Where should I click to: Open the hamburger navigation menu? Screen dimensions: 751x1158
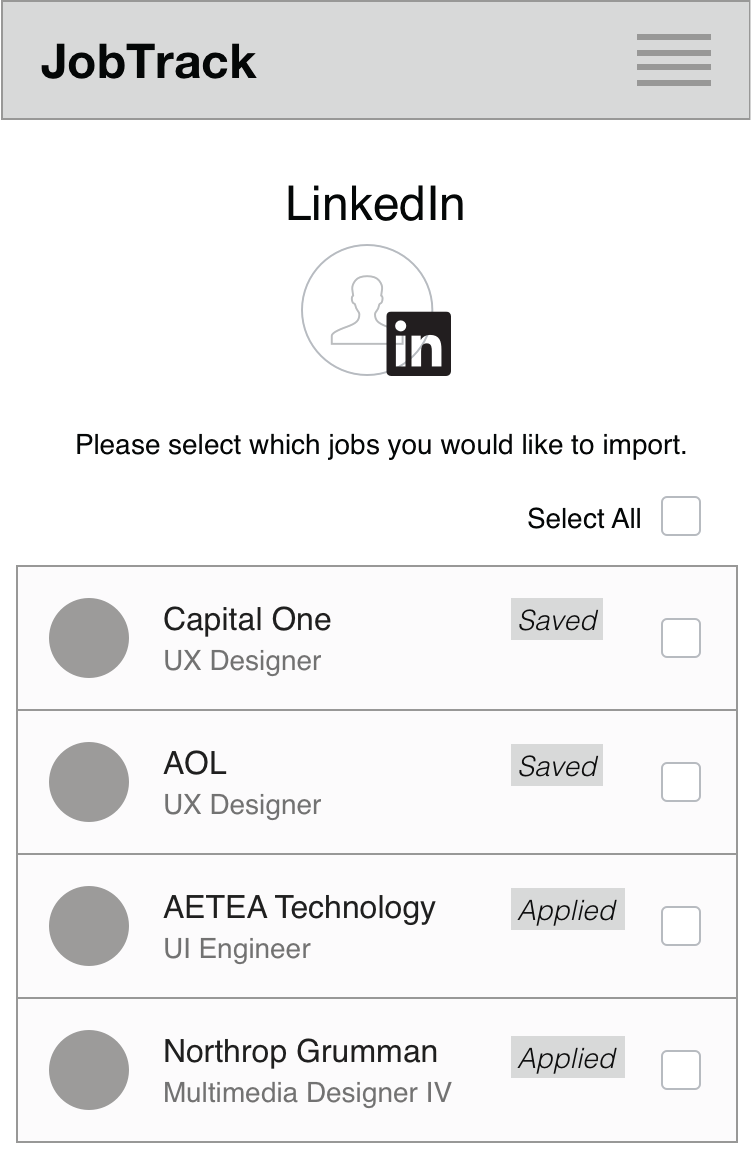[x=673, y=60]
